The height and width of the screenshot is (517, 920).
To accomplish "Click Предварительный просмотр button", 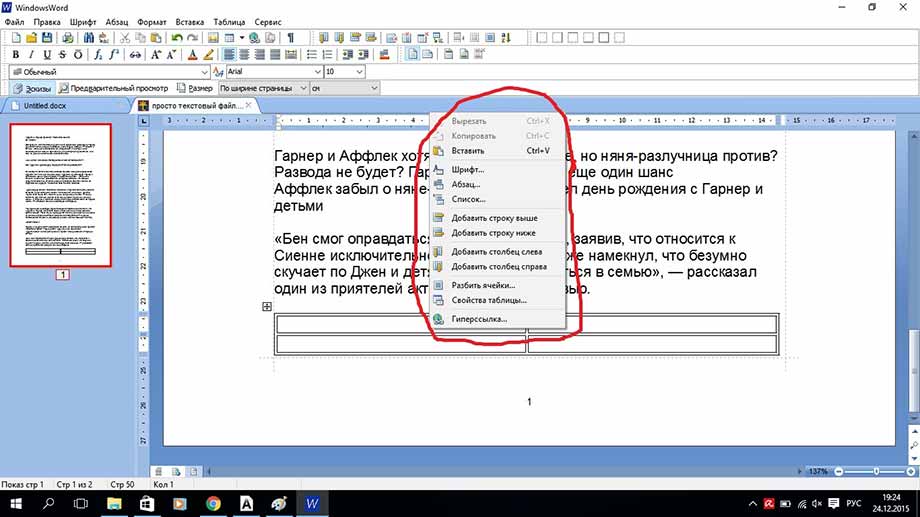I will (x=114, y=88).
